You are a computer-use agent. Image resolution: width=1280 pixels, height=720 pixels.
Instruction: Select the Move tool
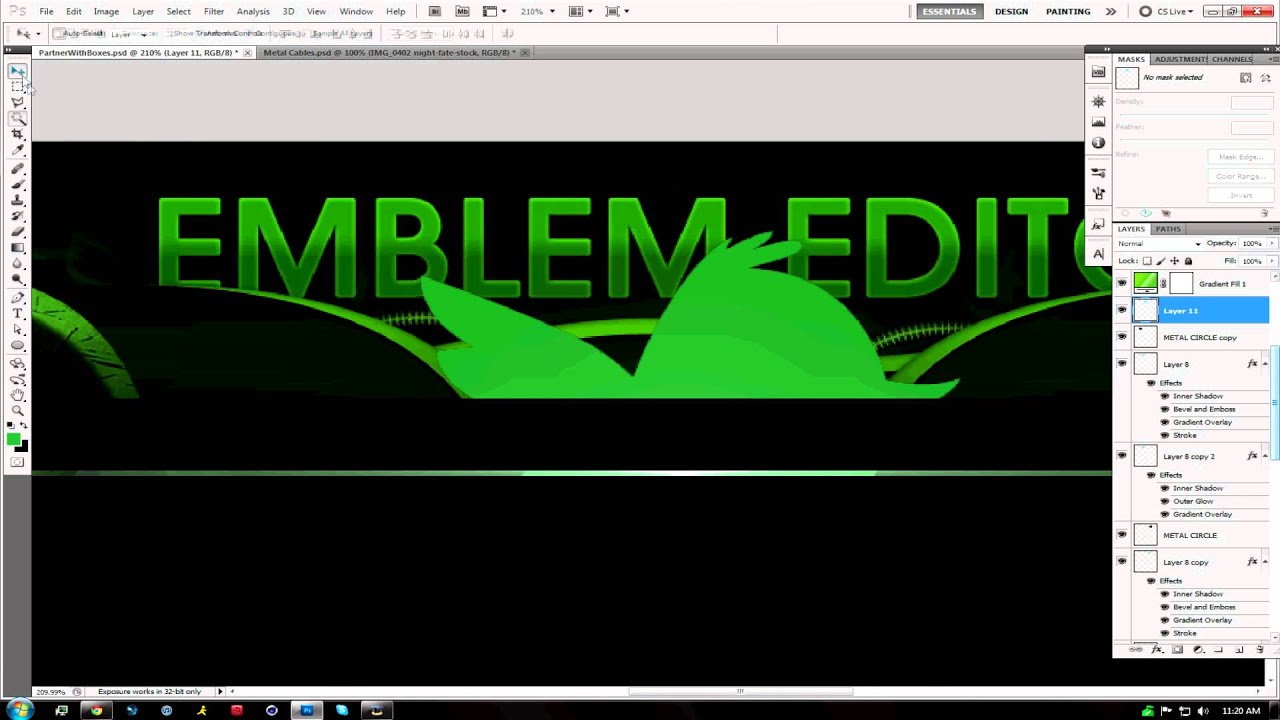pos(17,72)
